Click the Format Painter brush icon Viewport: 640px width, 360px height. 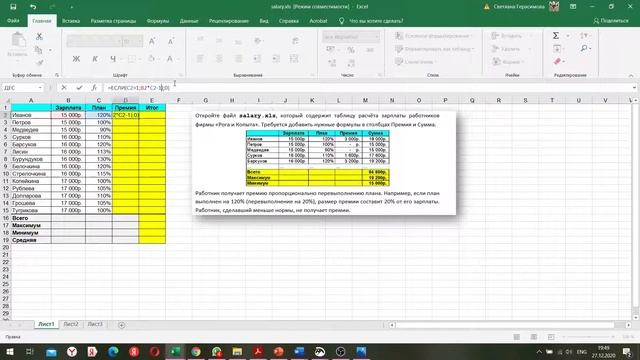(x=40, y=62)
